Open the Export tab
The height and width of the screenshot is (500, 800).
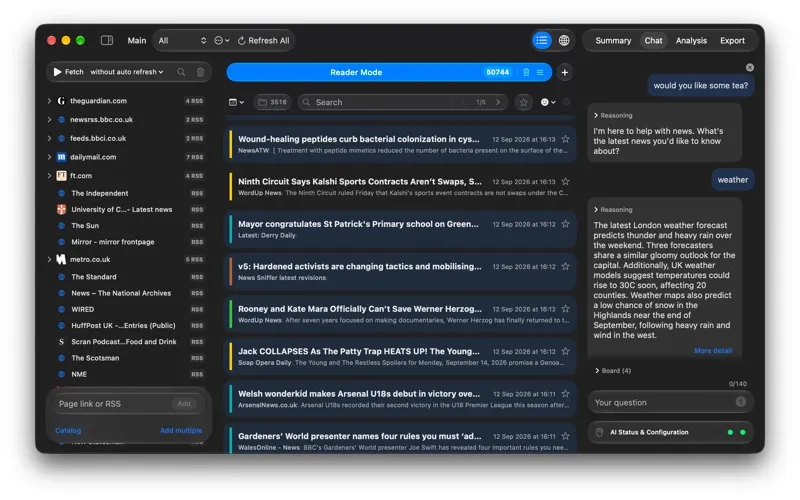point(732,40)
